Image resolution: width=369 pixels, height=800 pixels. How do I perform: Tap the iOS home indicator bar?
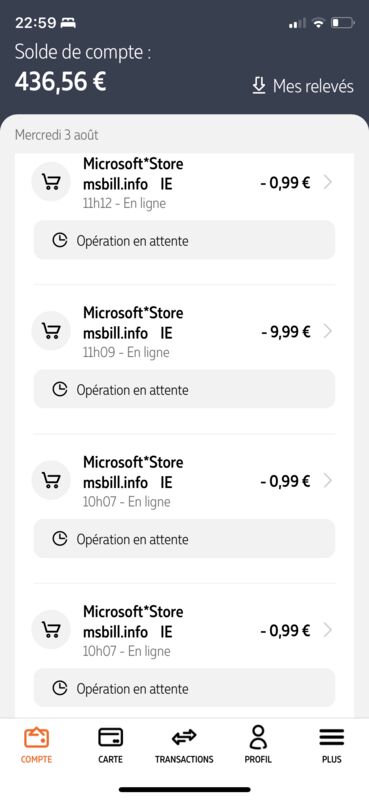tap(185, 789)
